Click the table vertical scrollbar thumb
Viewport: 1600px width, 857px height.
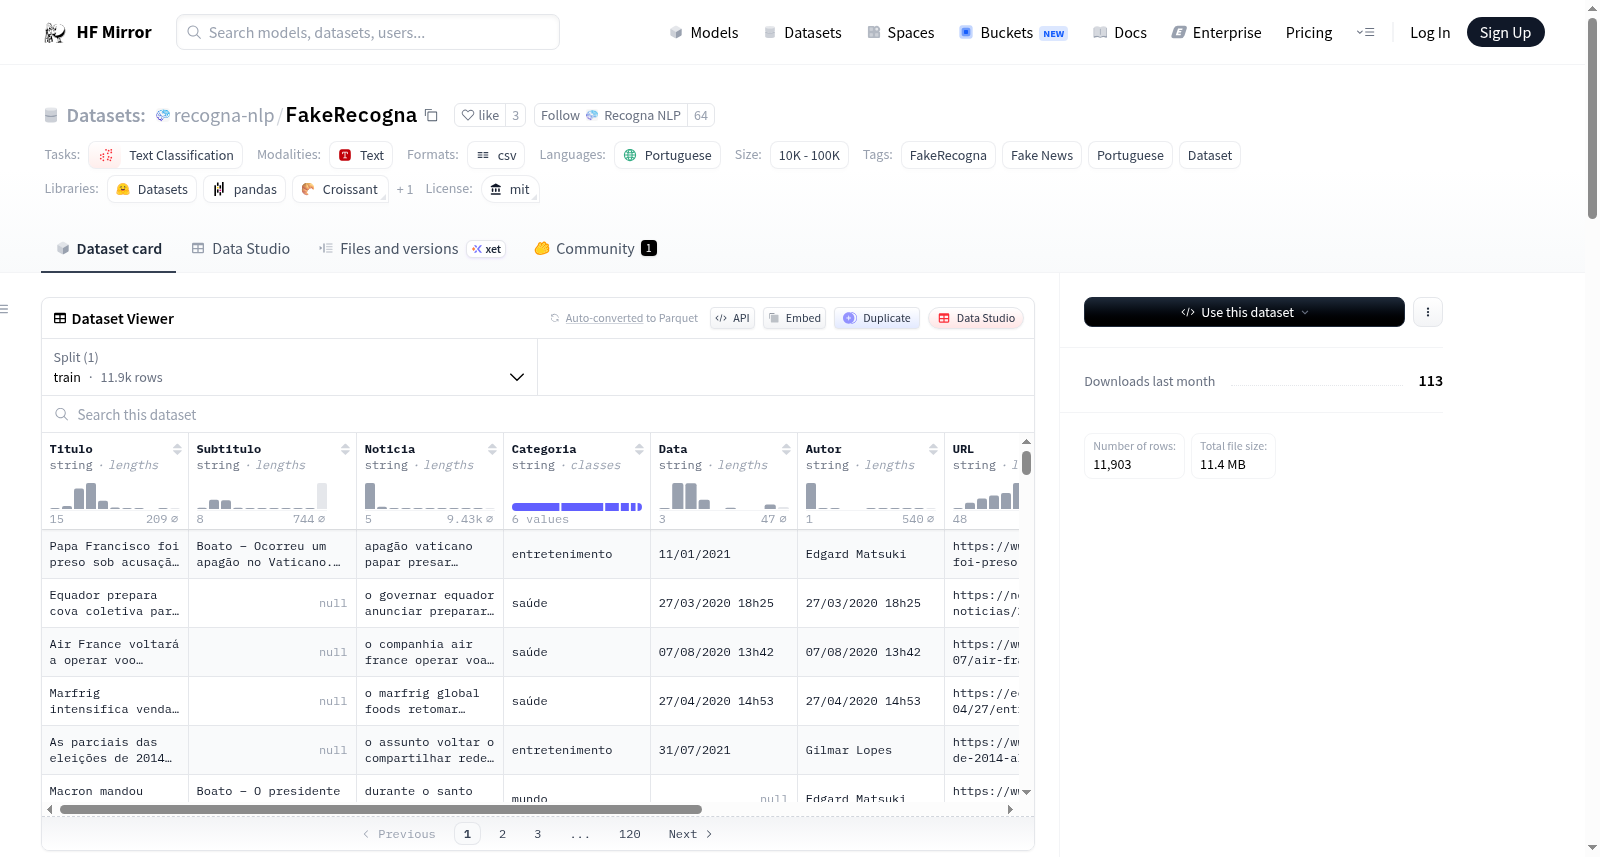click(x=1026, y=463)
